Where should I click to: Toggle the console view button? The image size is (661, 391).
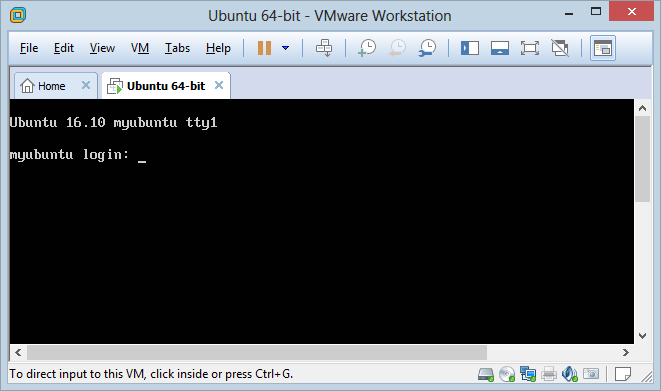603,48
